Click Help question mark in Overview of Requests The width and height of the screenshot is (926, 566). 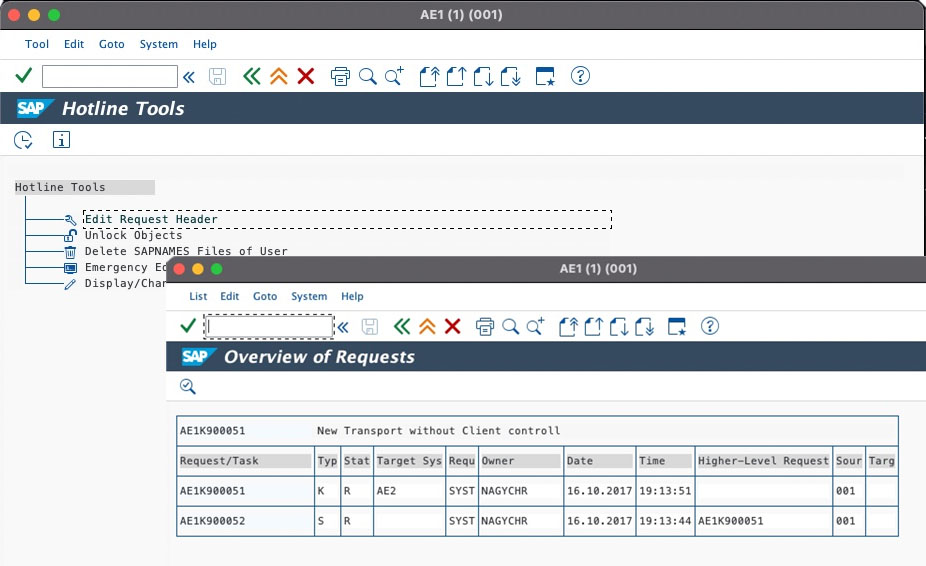[710, 326]
